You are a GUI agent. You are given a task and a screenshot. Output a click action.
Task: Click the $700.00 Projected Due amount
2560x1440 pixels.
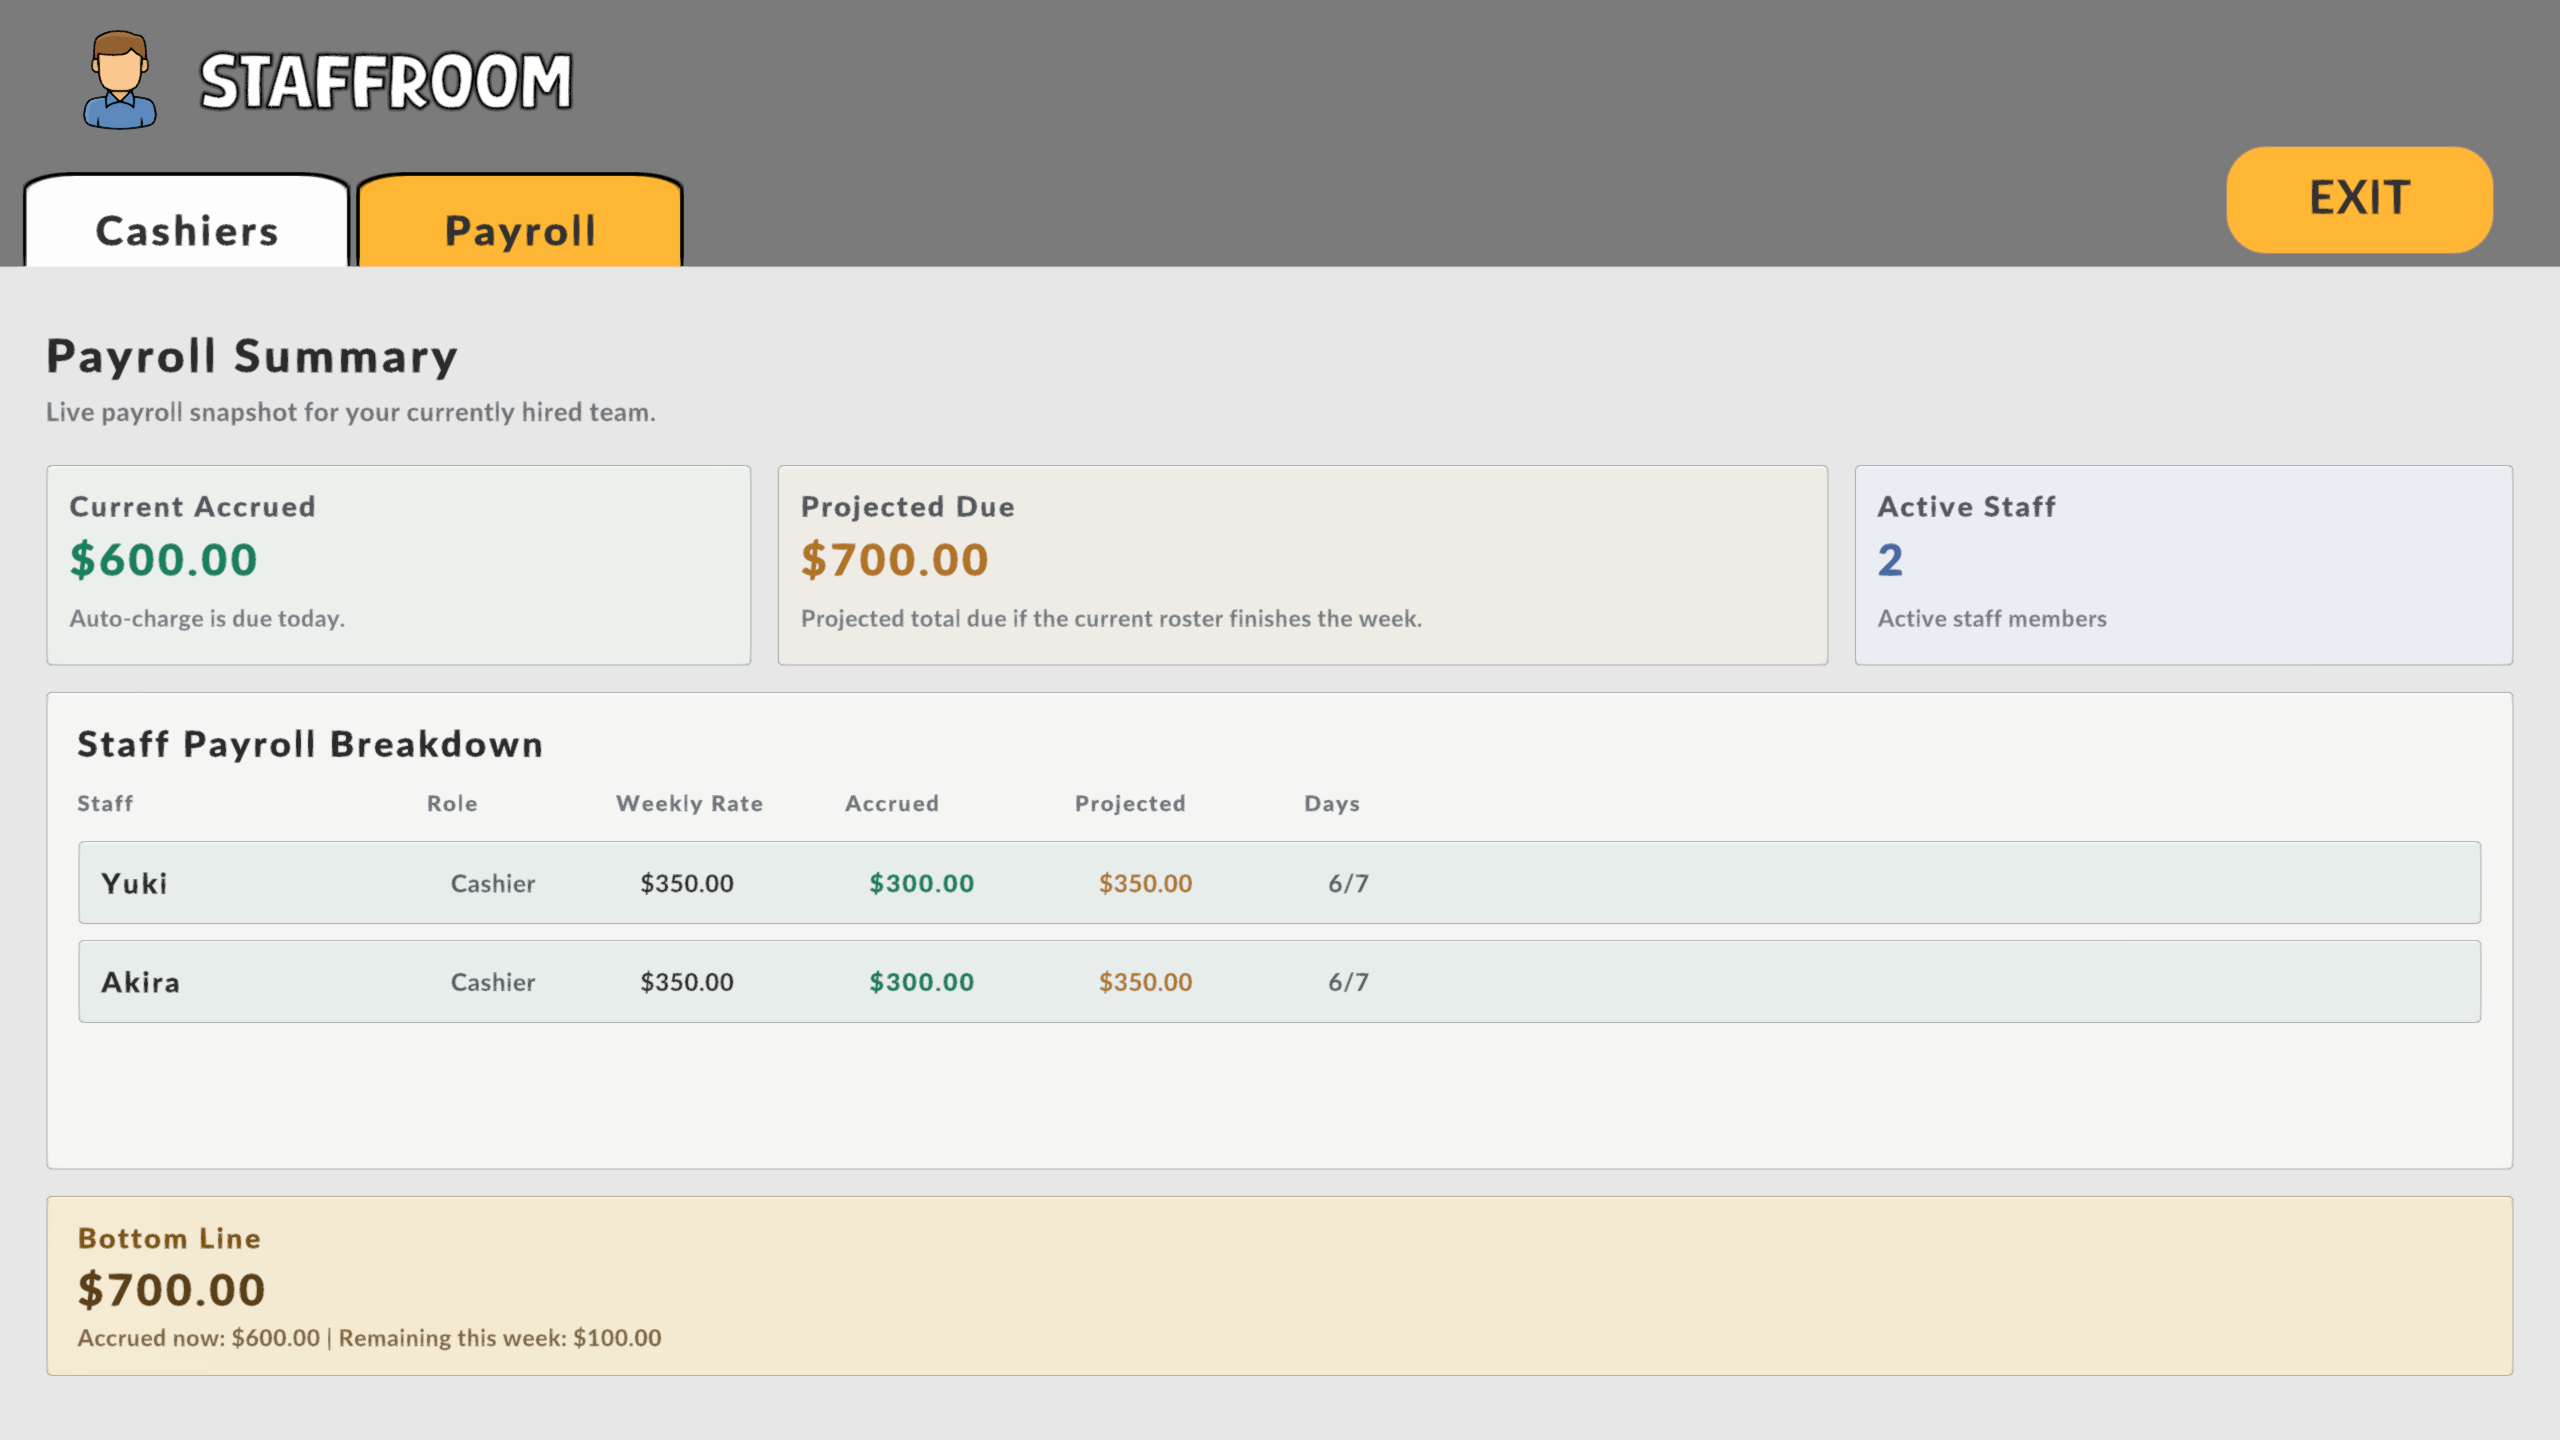pyautogui.click(x=894, y=559)
